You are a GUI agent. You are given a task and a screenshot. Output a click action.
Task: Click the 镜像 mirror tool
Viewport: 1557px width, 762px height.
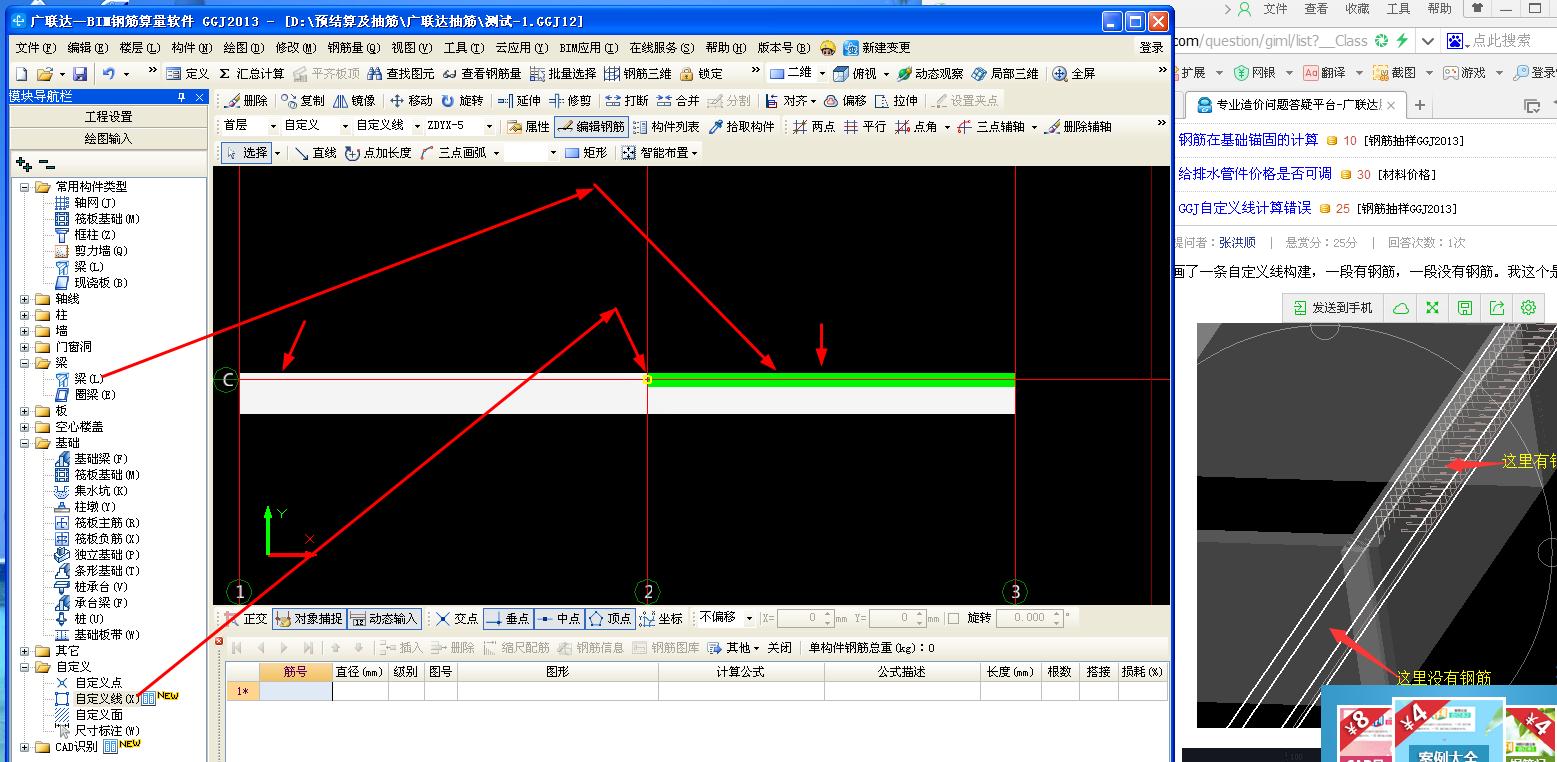pyautogui.click(x=354, y=101)
